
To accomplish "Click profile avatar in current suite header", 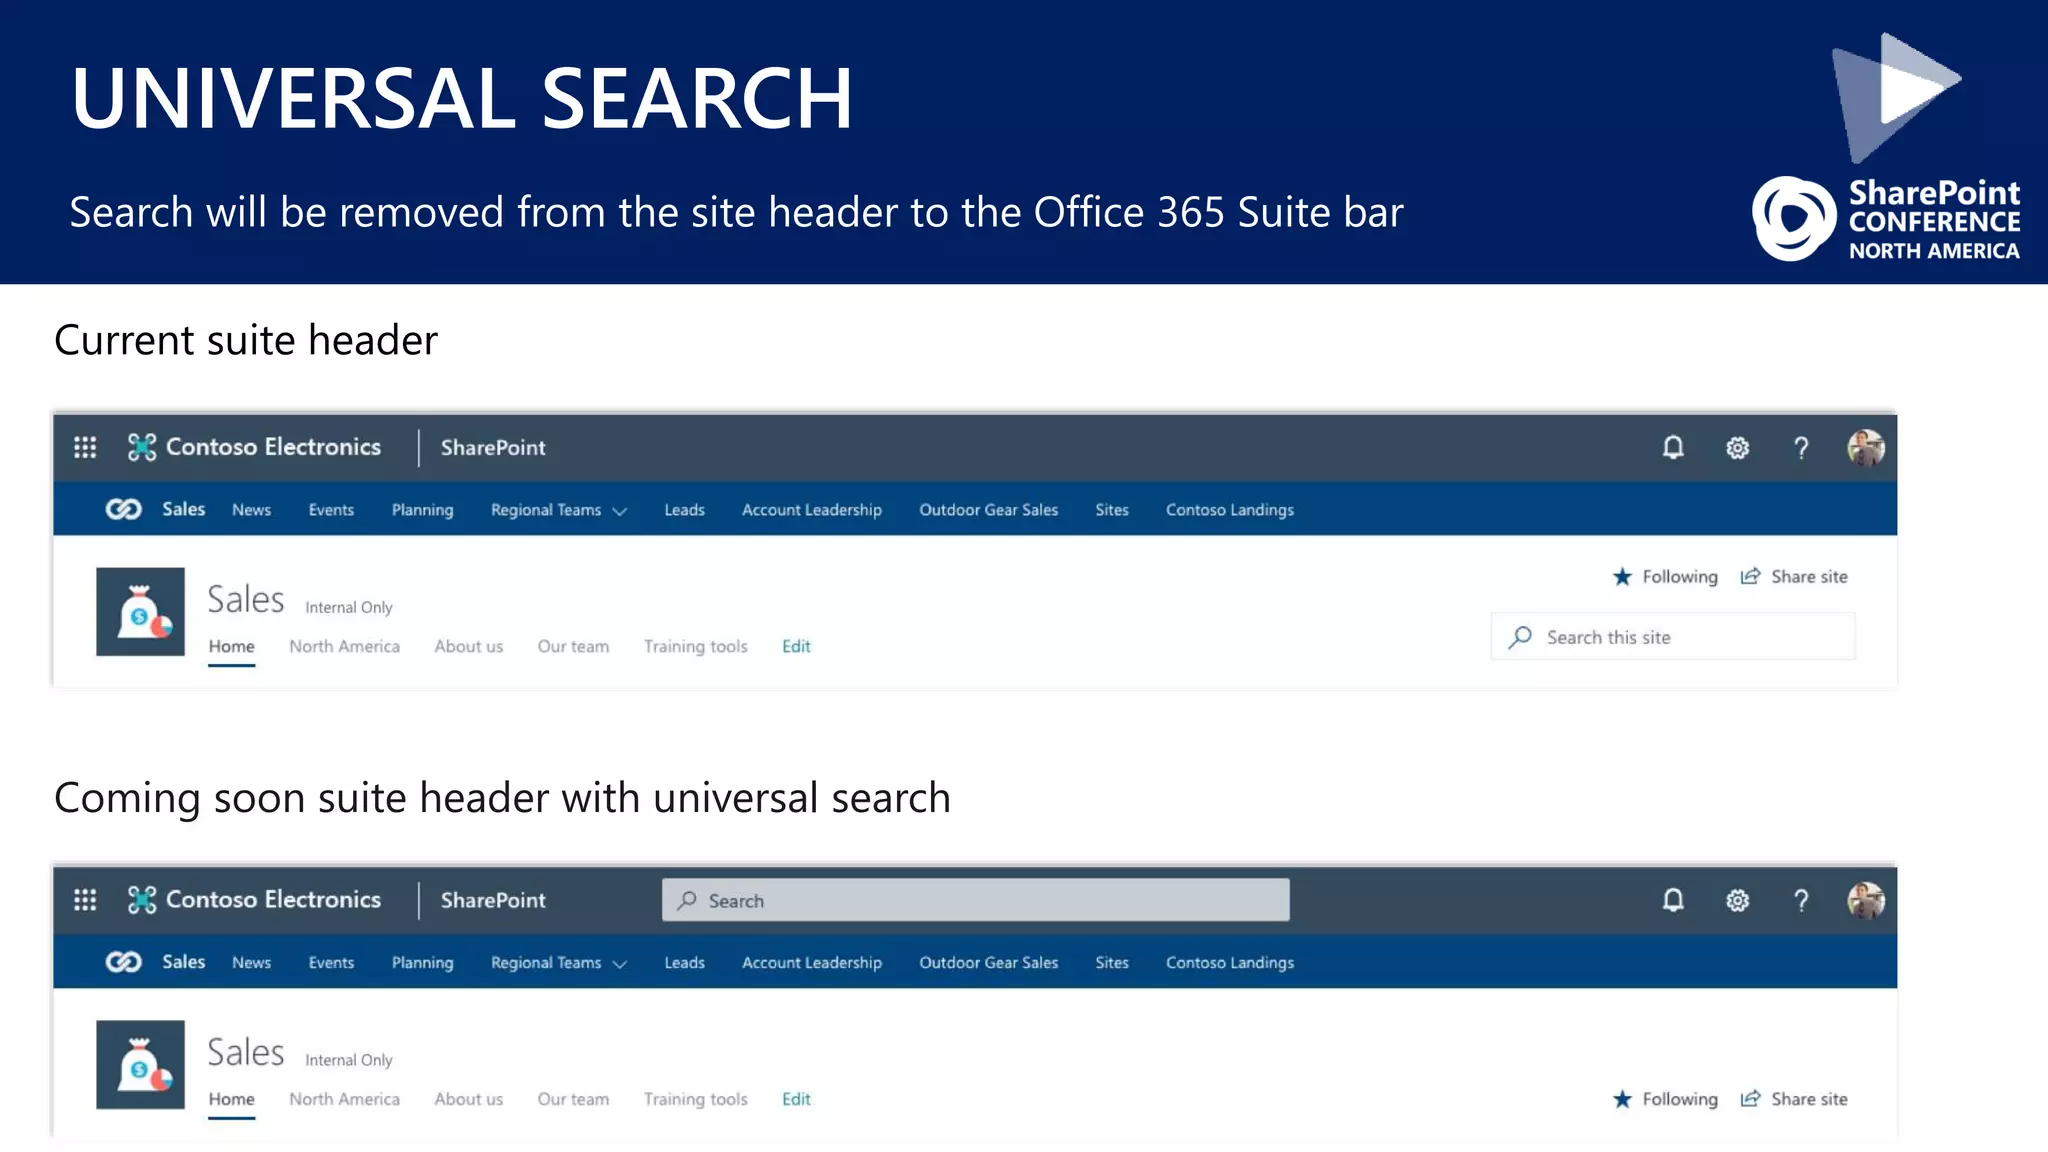I will (x=1866, y=448).
